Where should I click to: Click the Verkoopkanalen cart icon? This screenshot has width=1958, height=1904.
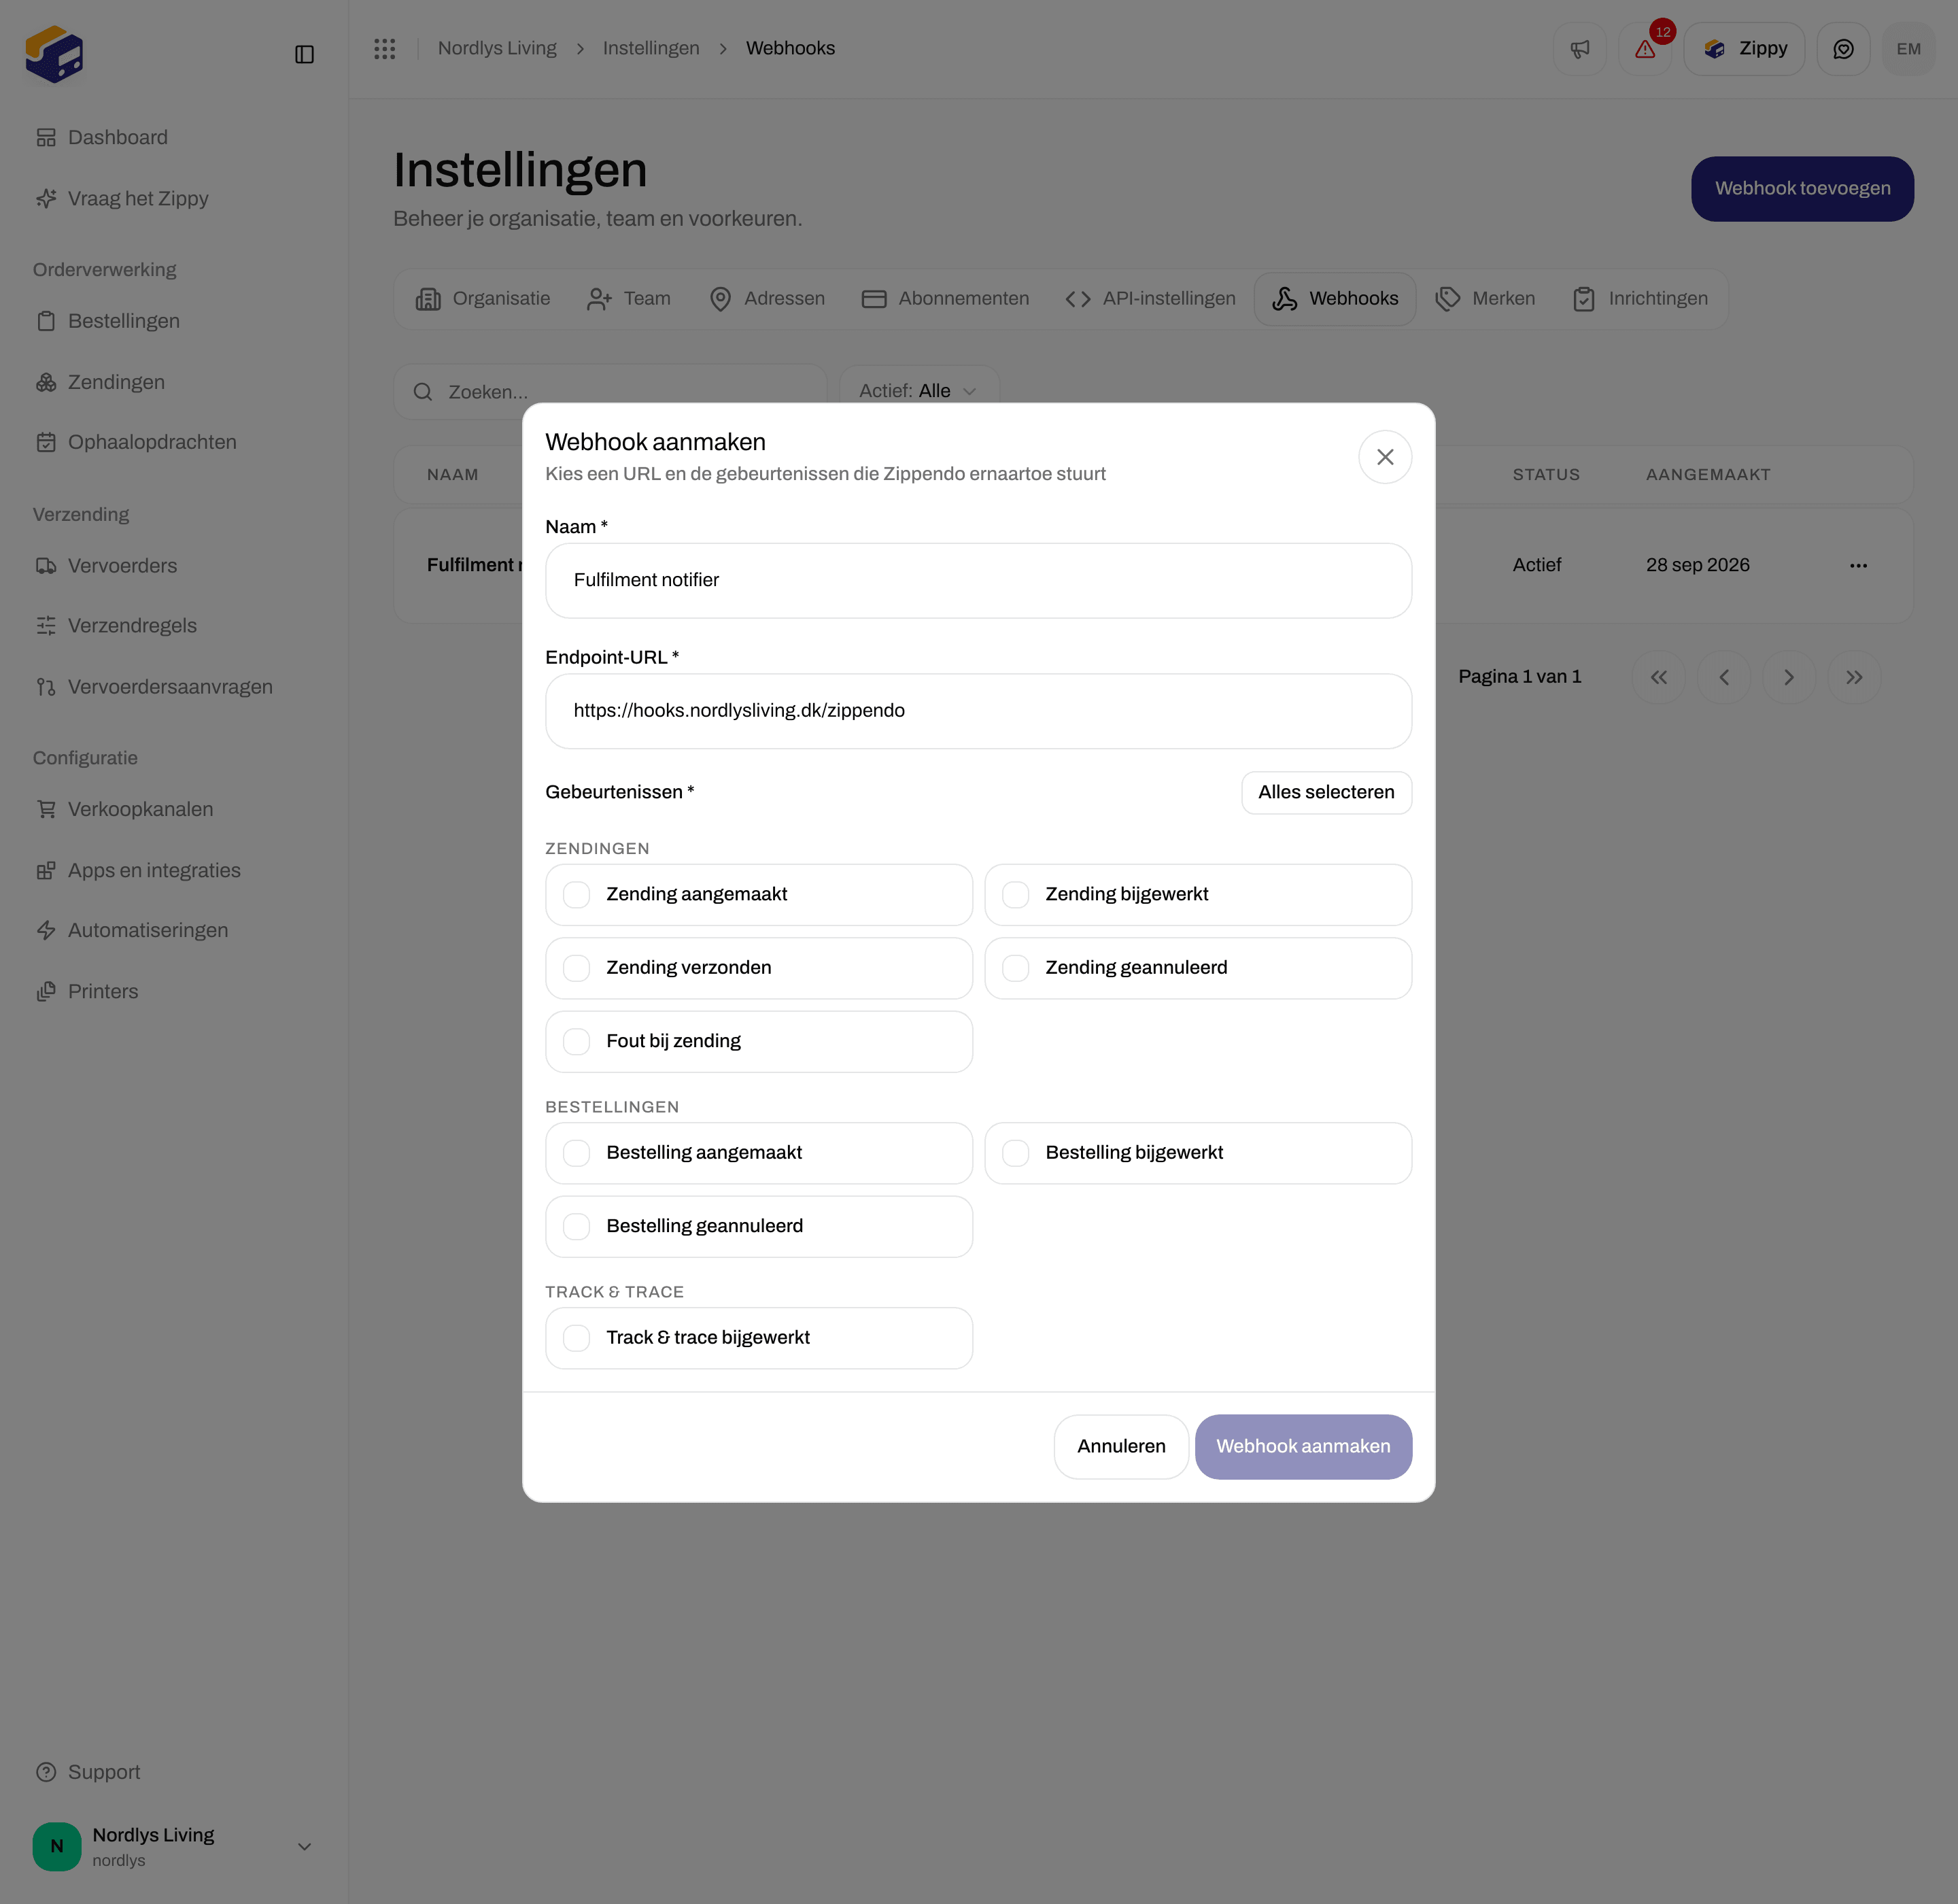click(46, 810)
